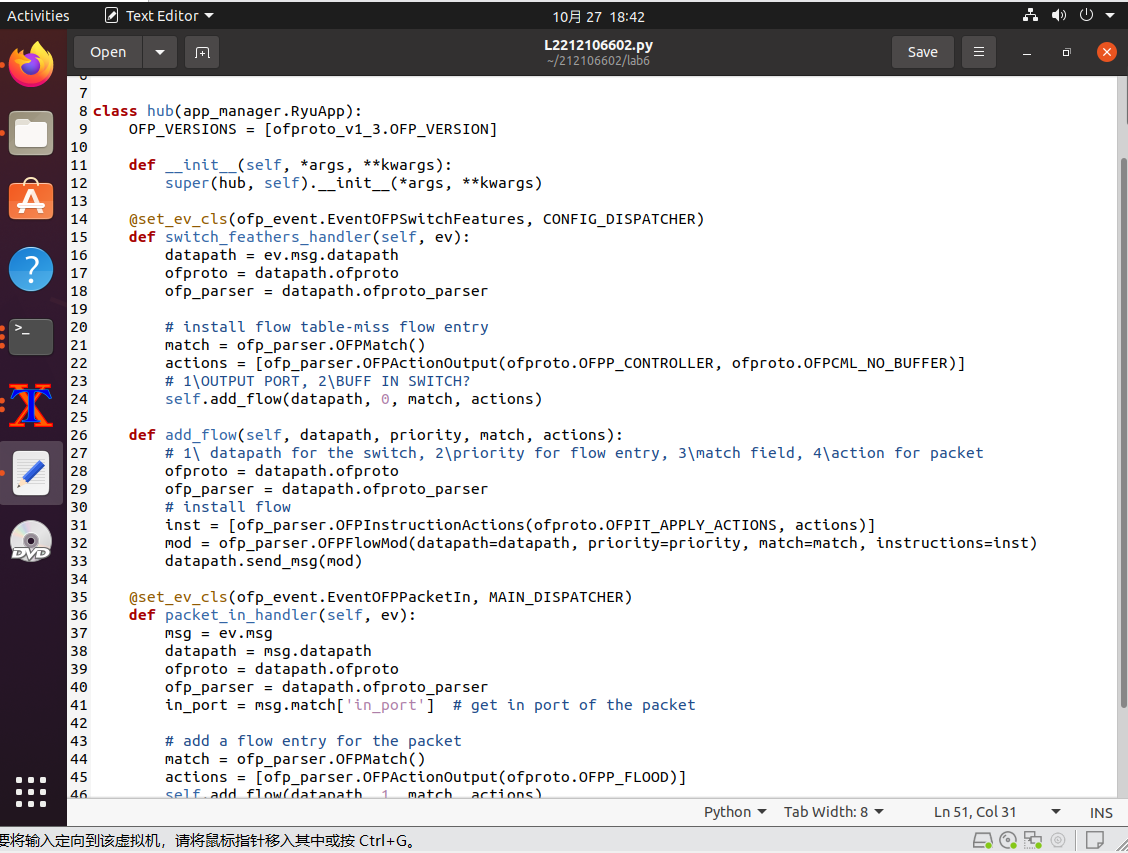Click the 'def add_flow' definition line

(x=376, y=435)
